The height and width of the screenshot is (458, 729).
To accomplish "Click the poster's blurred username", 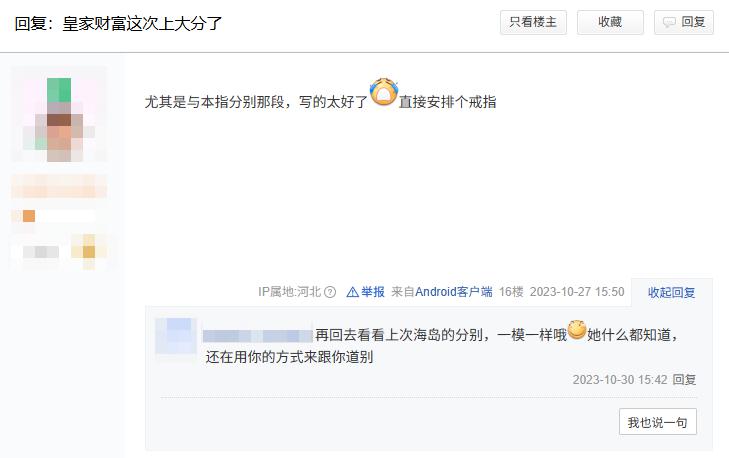I will pyautogui.click(x=59, y=186).
